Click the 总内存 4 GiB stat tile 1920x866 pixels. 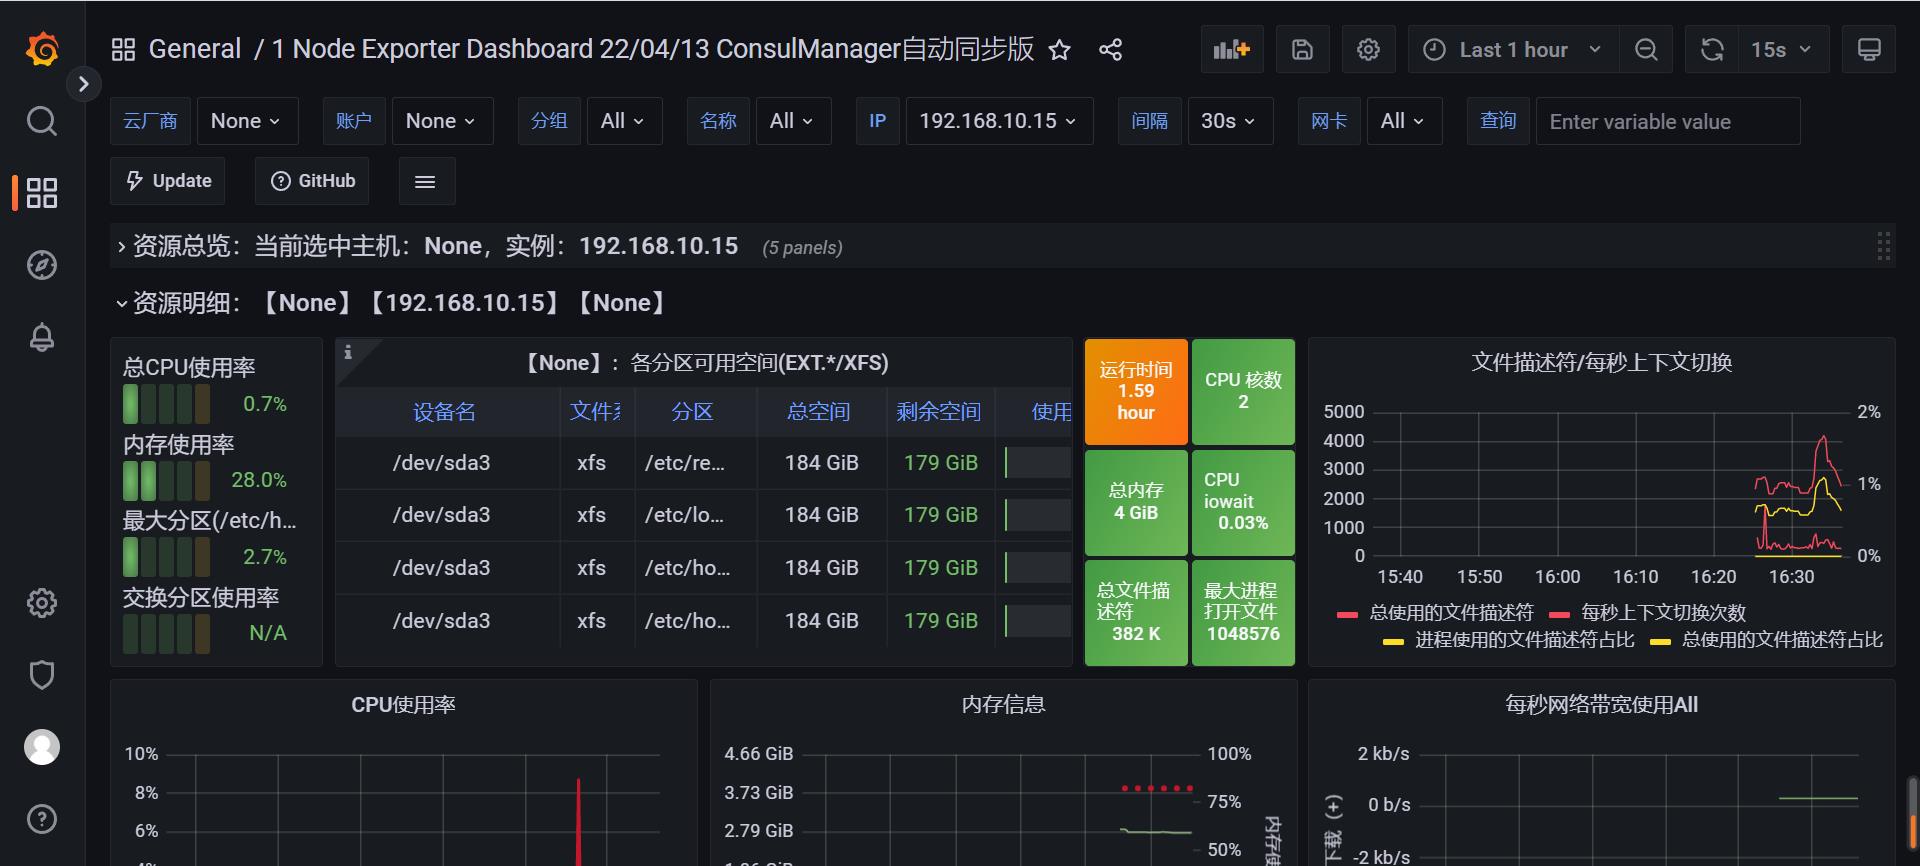pos(1136,502)
